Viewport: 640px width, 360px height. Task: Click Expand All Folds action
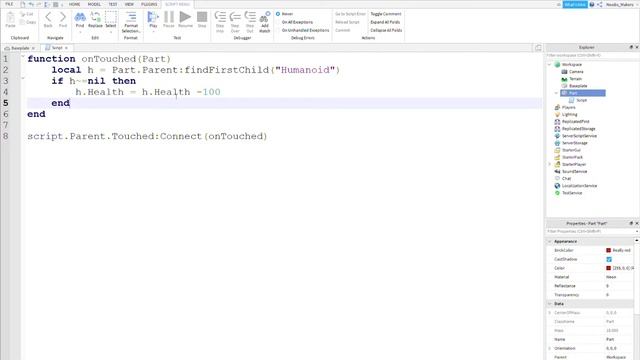point(385,22)
